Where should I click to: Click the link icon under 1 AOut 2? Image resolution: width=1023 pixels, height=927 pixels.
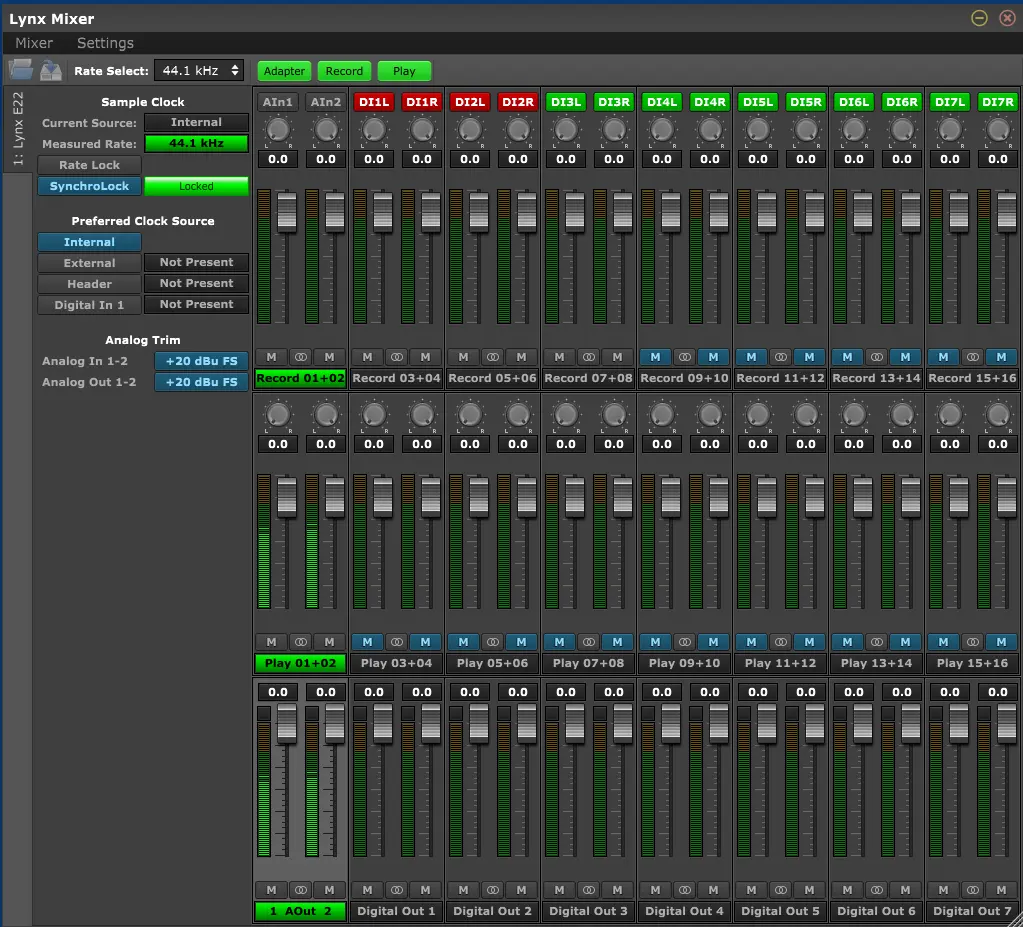[300, 890]
